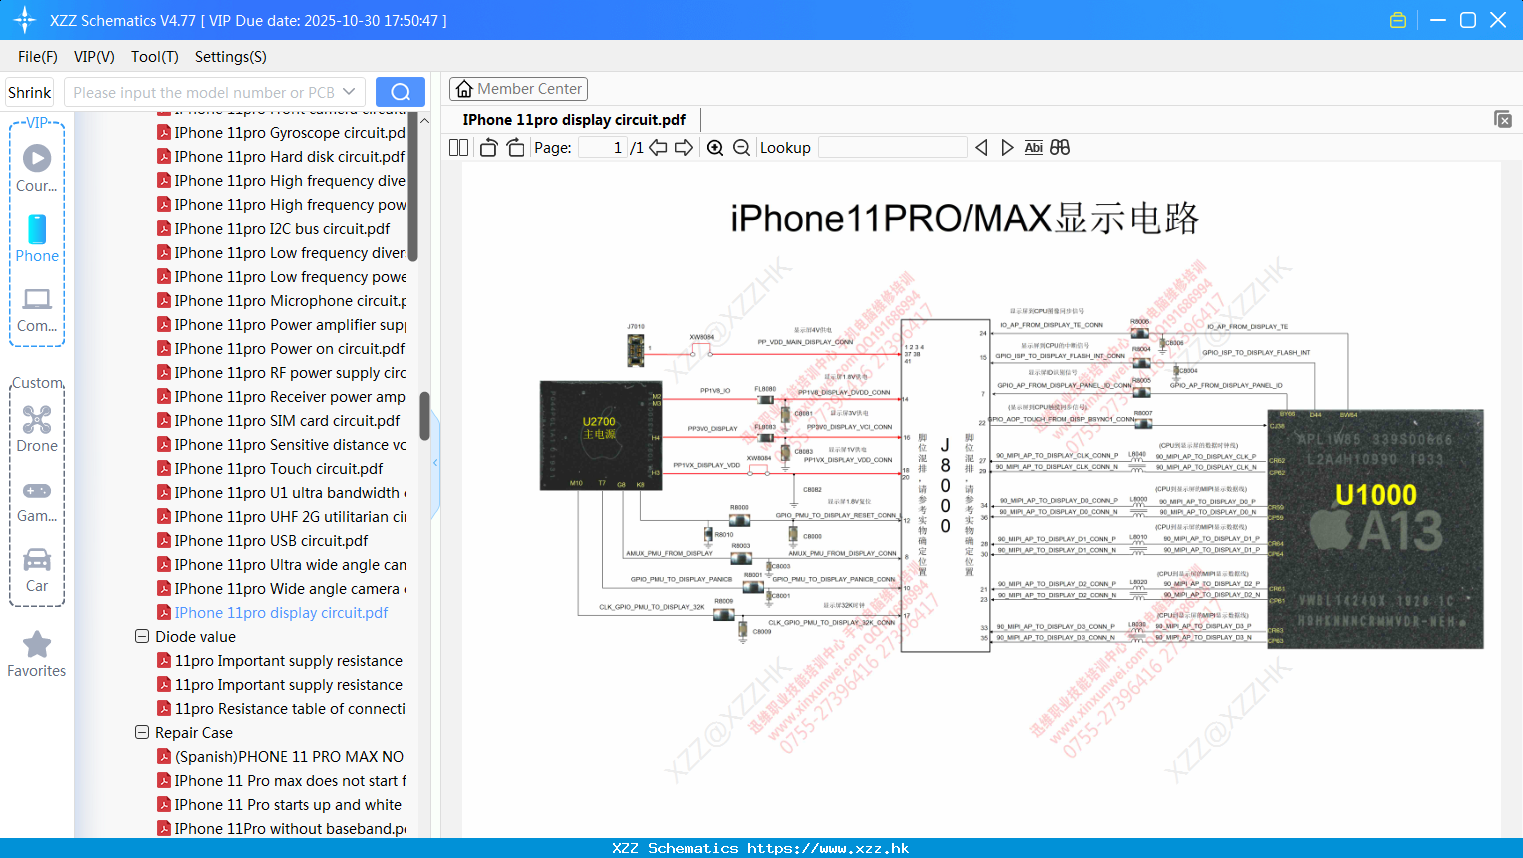Open the Member Center button

(518, 89)
